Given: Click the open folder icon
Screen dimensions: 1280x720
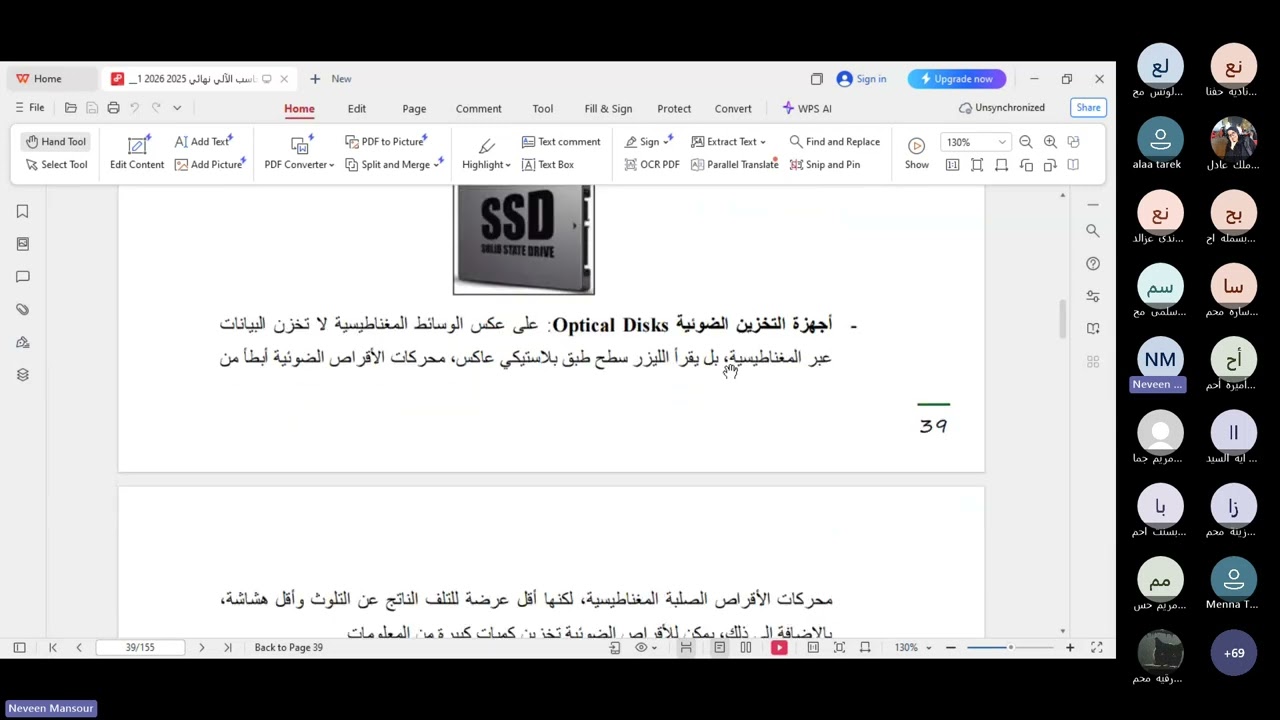Looking at the screenshot, I should point(70,107).
